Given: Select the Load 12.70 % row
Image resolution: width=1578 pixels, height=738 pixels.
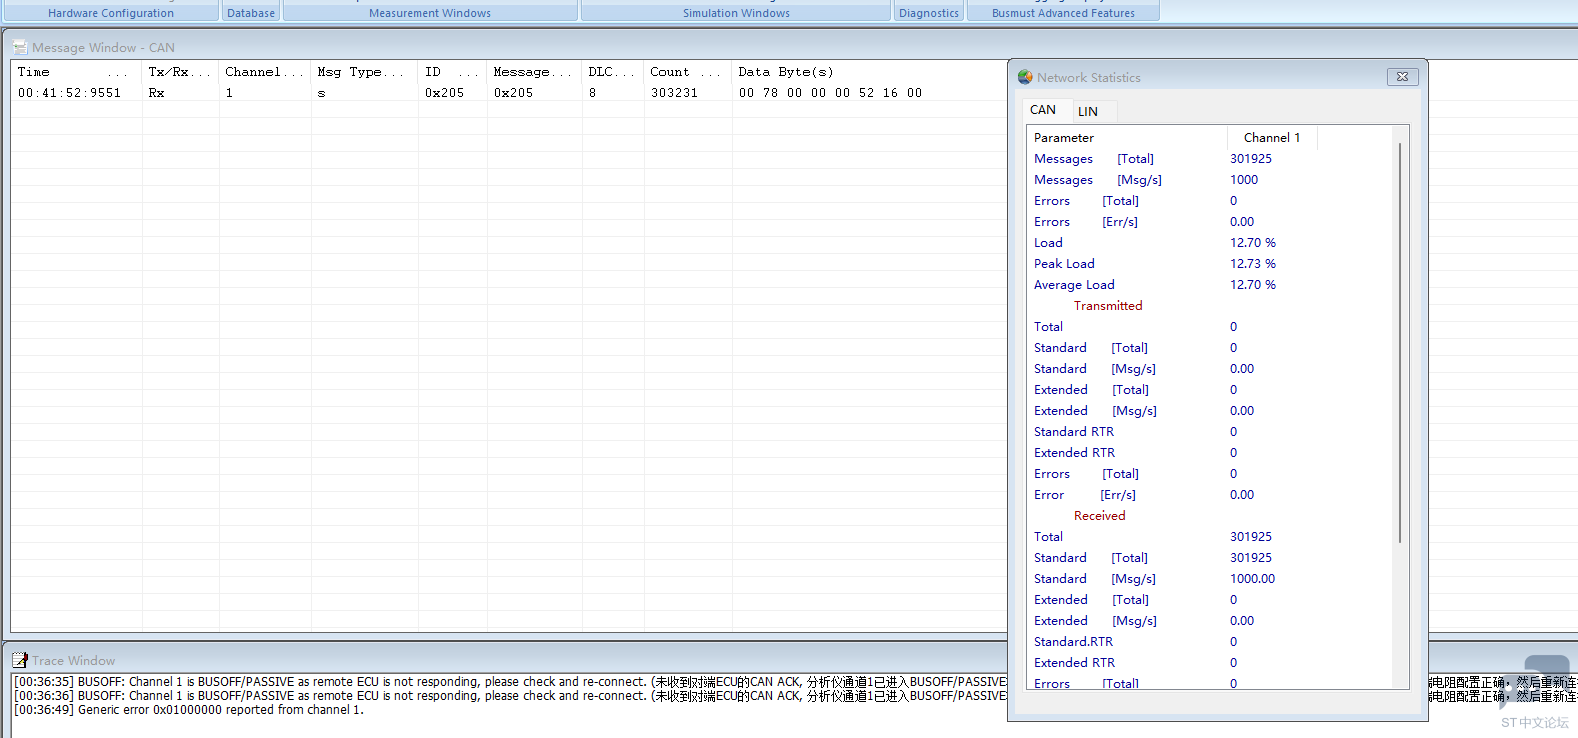Looking at the screenshot, I should 1210,243.
